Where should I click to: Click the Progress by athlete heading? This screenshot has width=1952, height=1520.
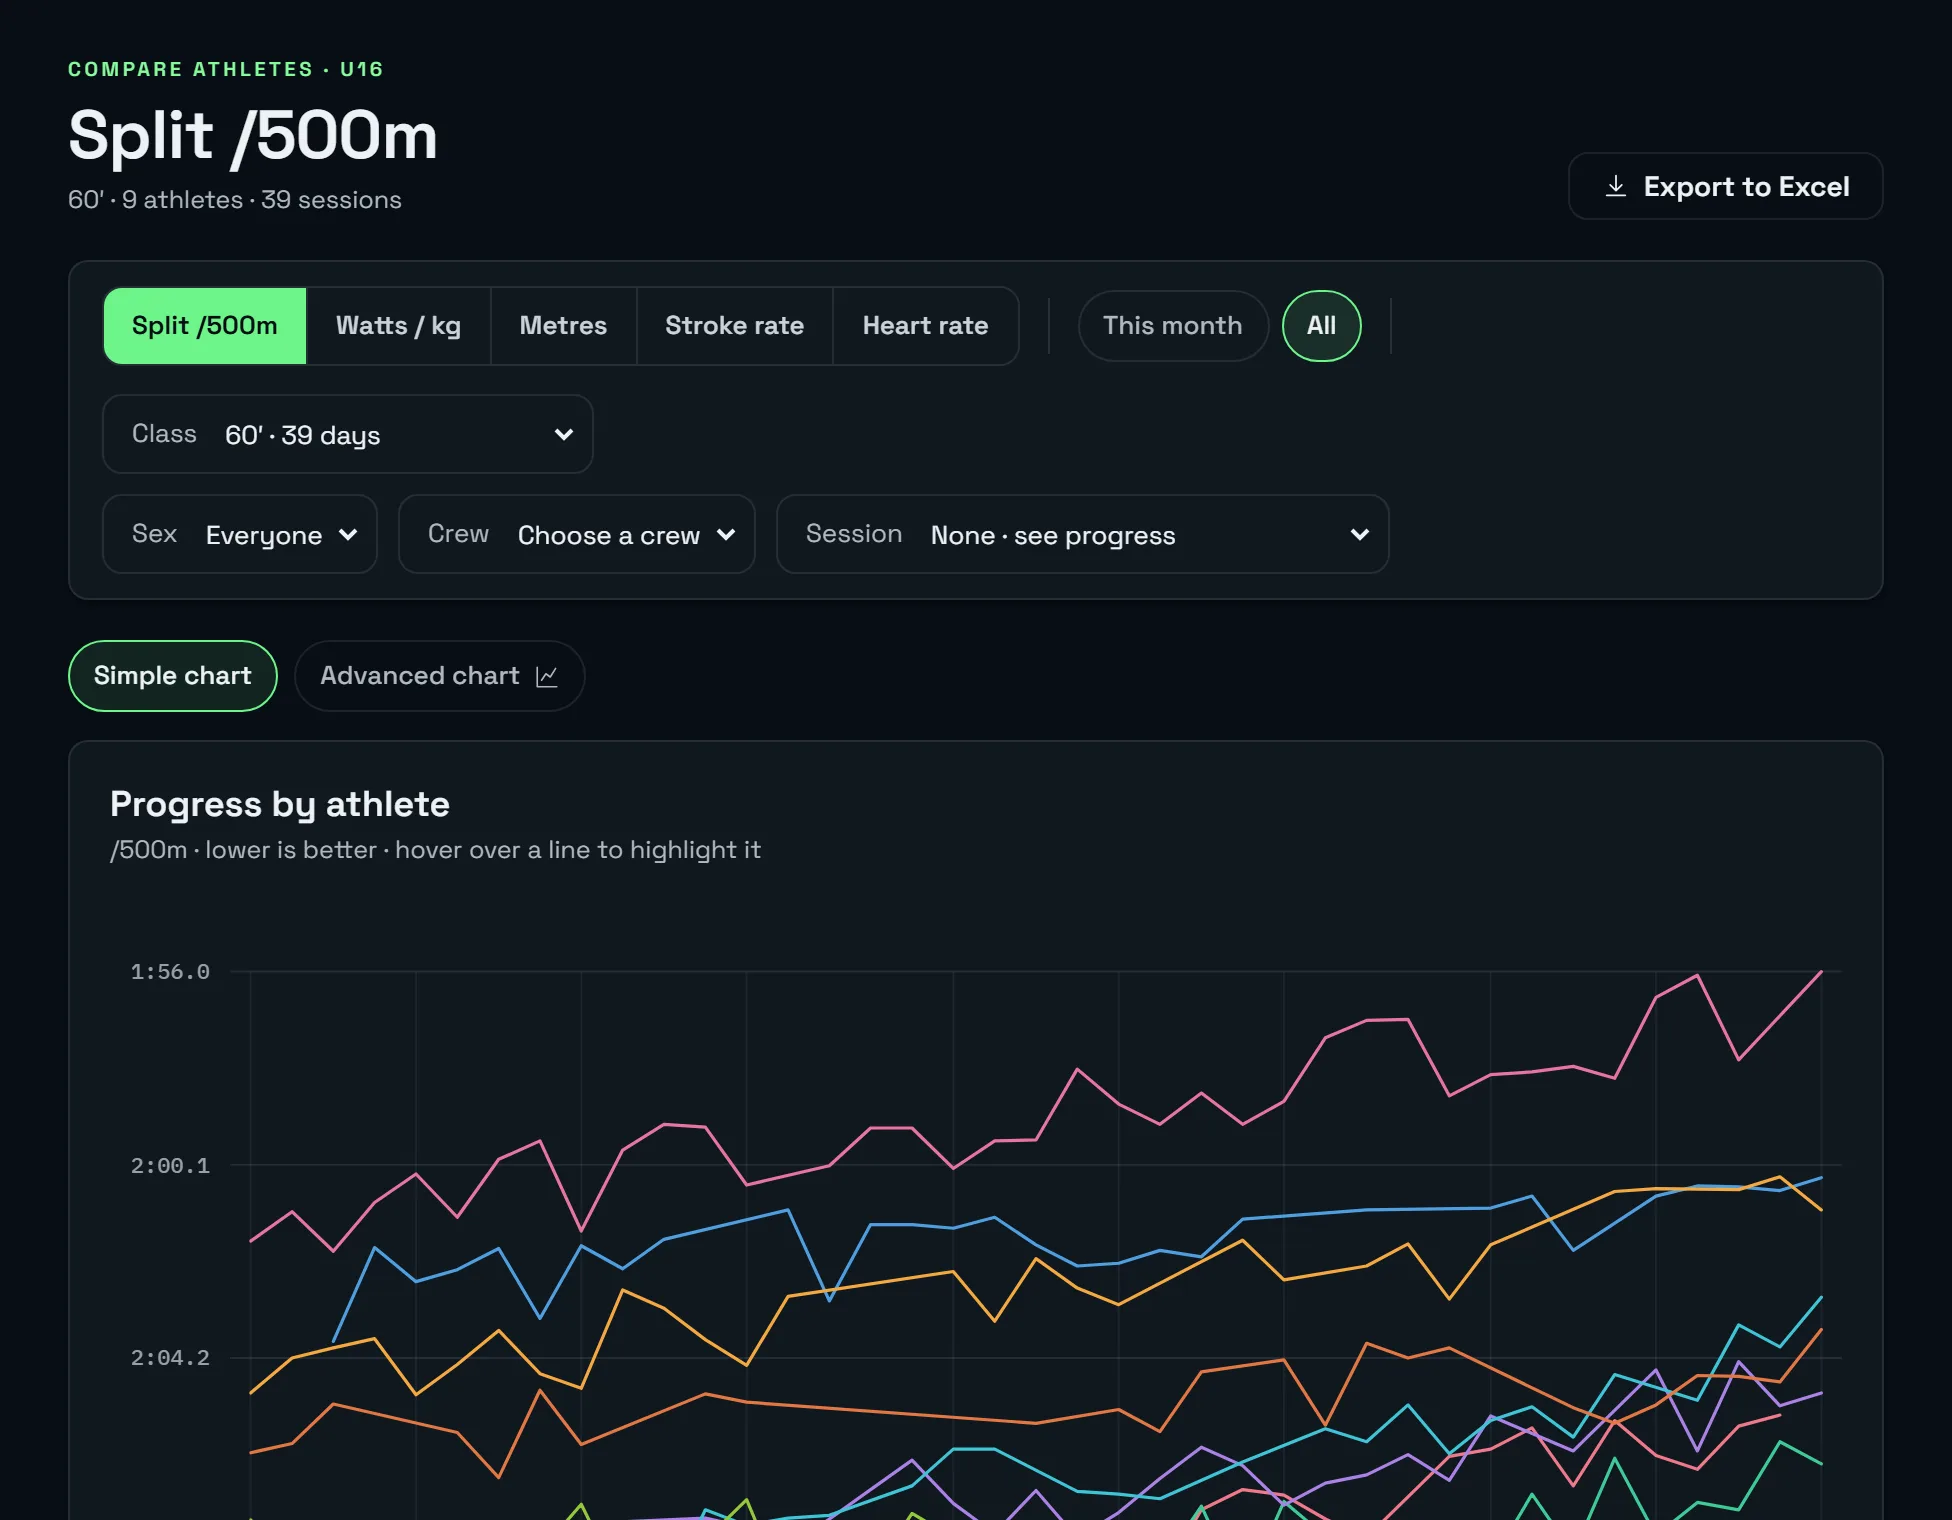tap(280, 804)
